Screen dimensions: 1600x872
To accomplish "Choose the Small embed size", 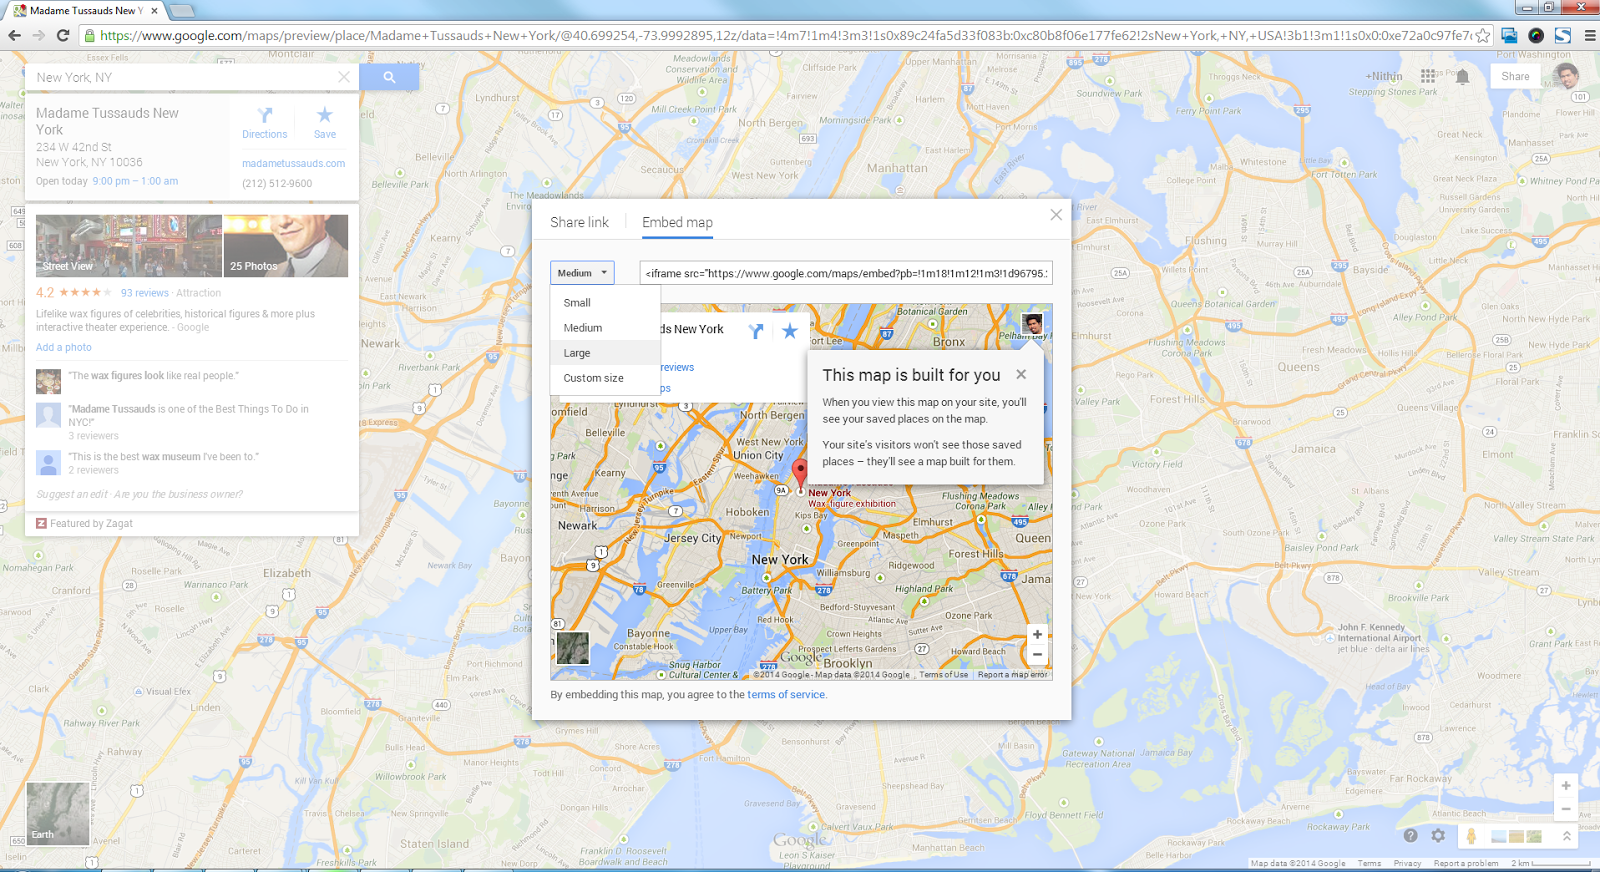I will click(x=605, y=302).
